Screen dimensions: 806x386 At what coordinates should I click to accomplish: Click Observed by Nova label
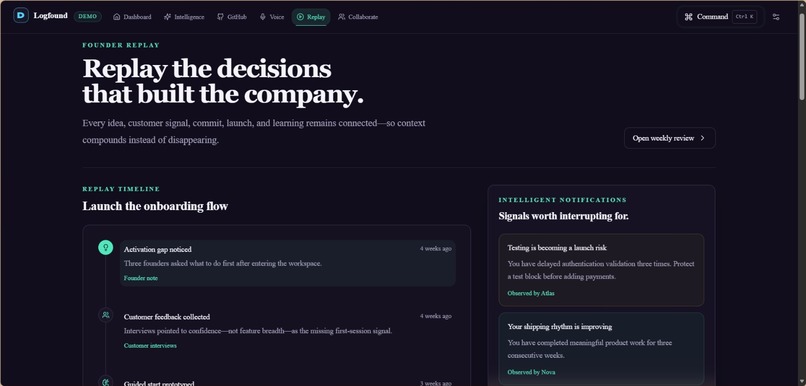click(531, 372)
